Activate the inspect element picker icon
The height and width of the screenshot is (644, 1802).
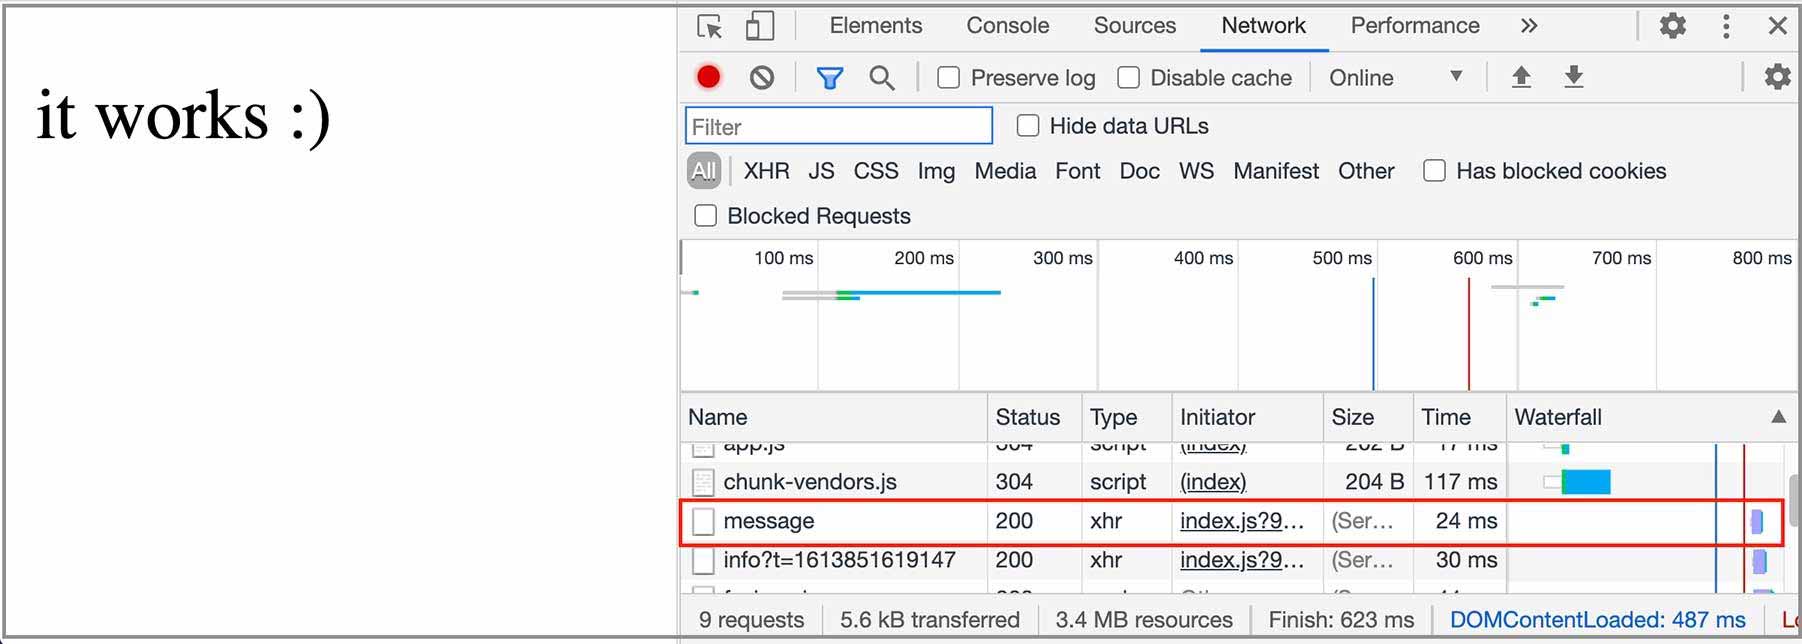click(710, 26)
